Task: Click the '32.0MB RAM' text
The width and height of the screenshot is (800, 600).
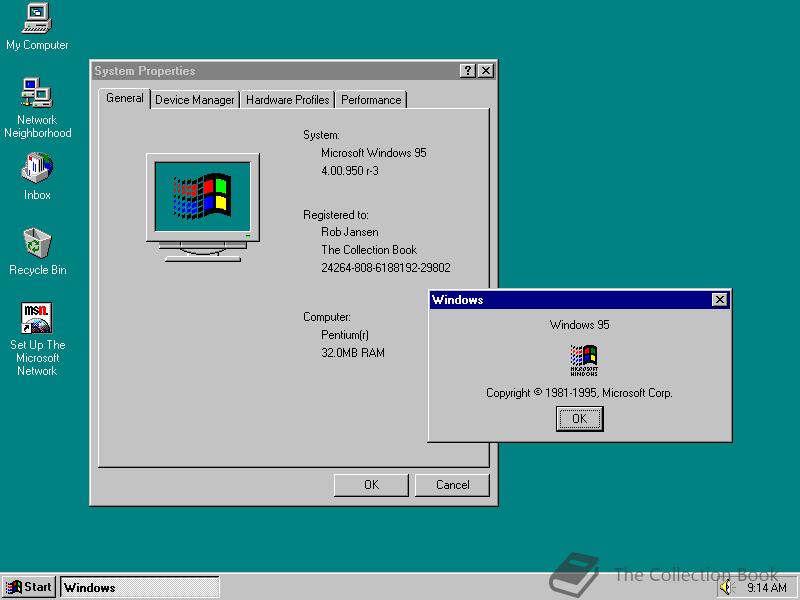Action: (353, 353)
